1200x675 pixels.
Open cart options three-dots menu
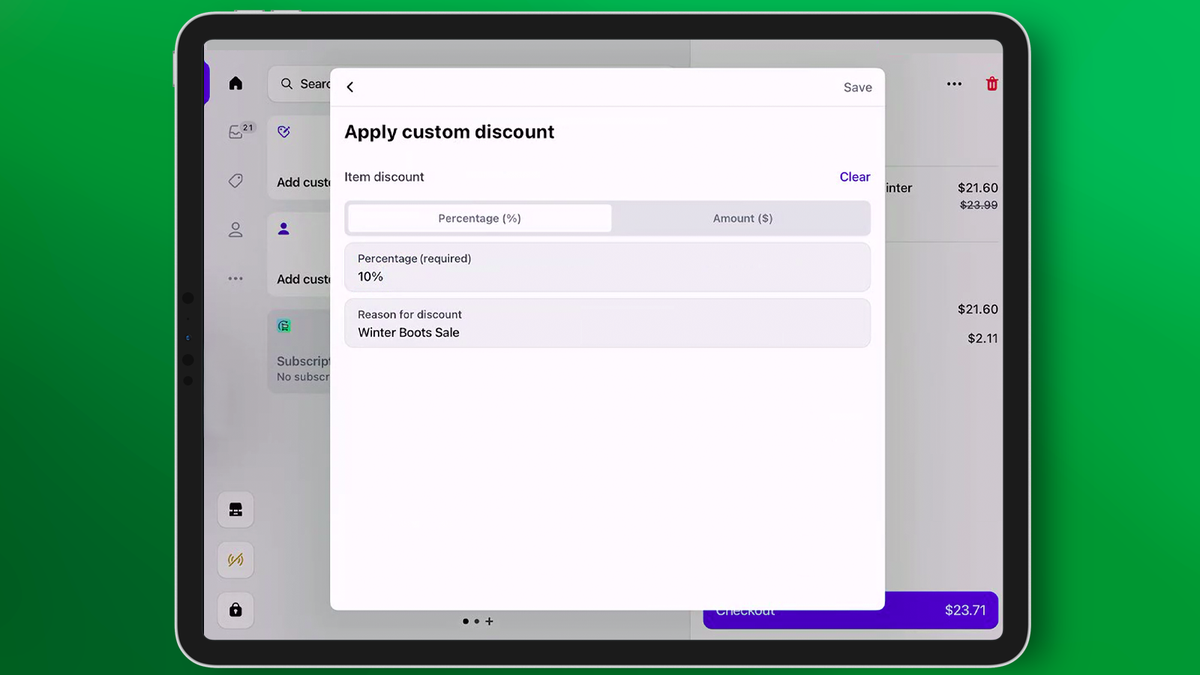954,84
